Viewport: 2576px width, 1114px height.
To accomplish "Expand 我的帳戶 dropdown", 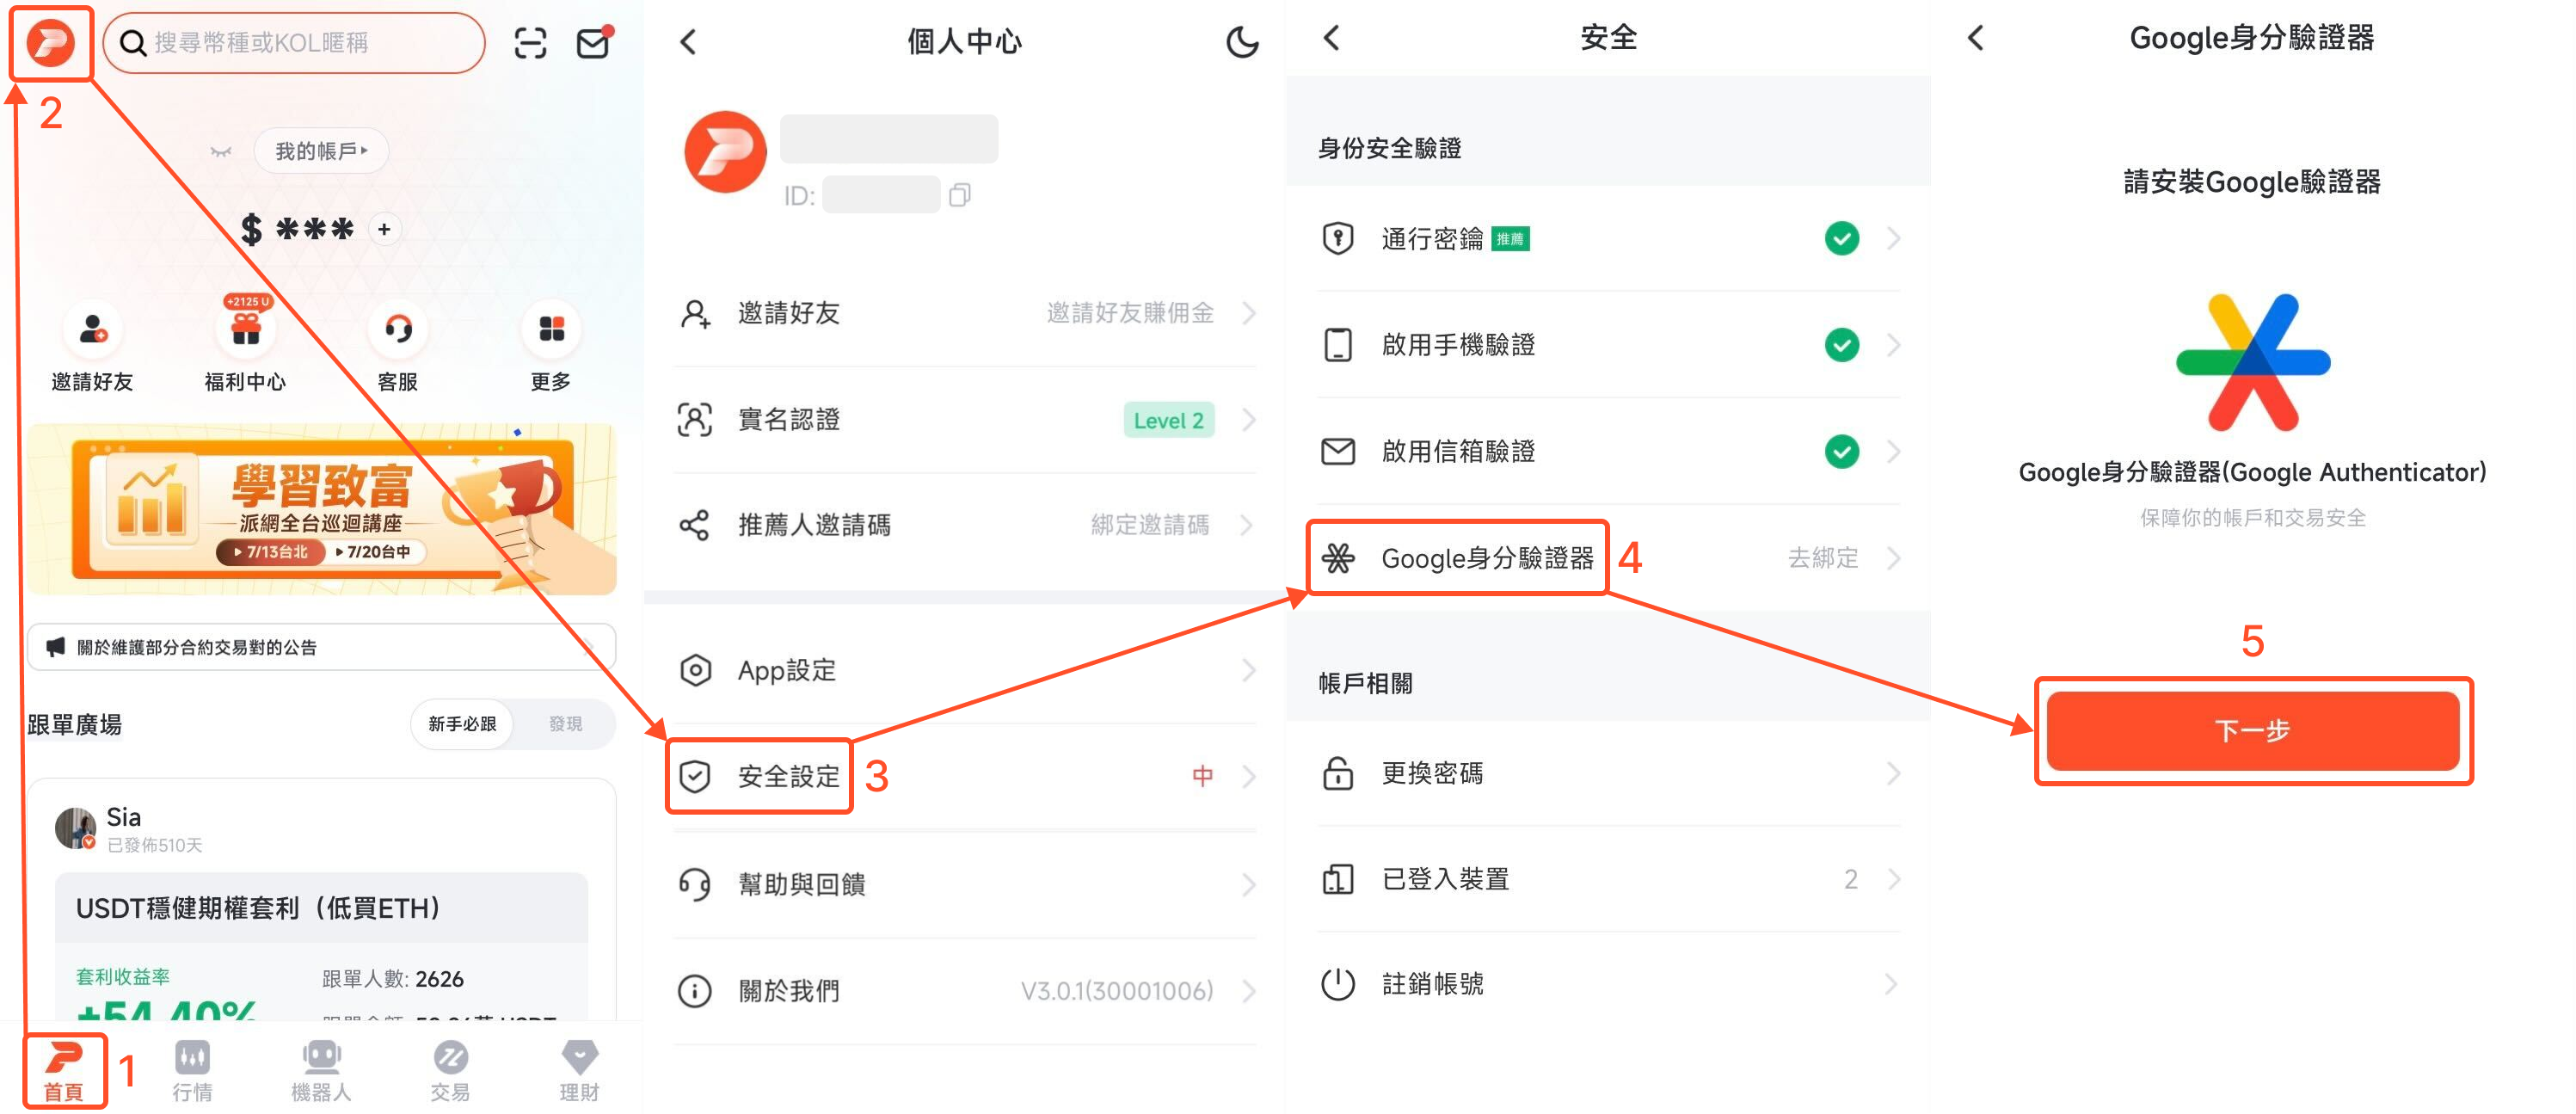I will point(321,151).
